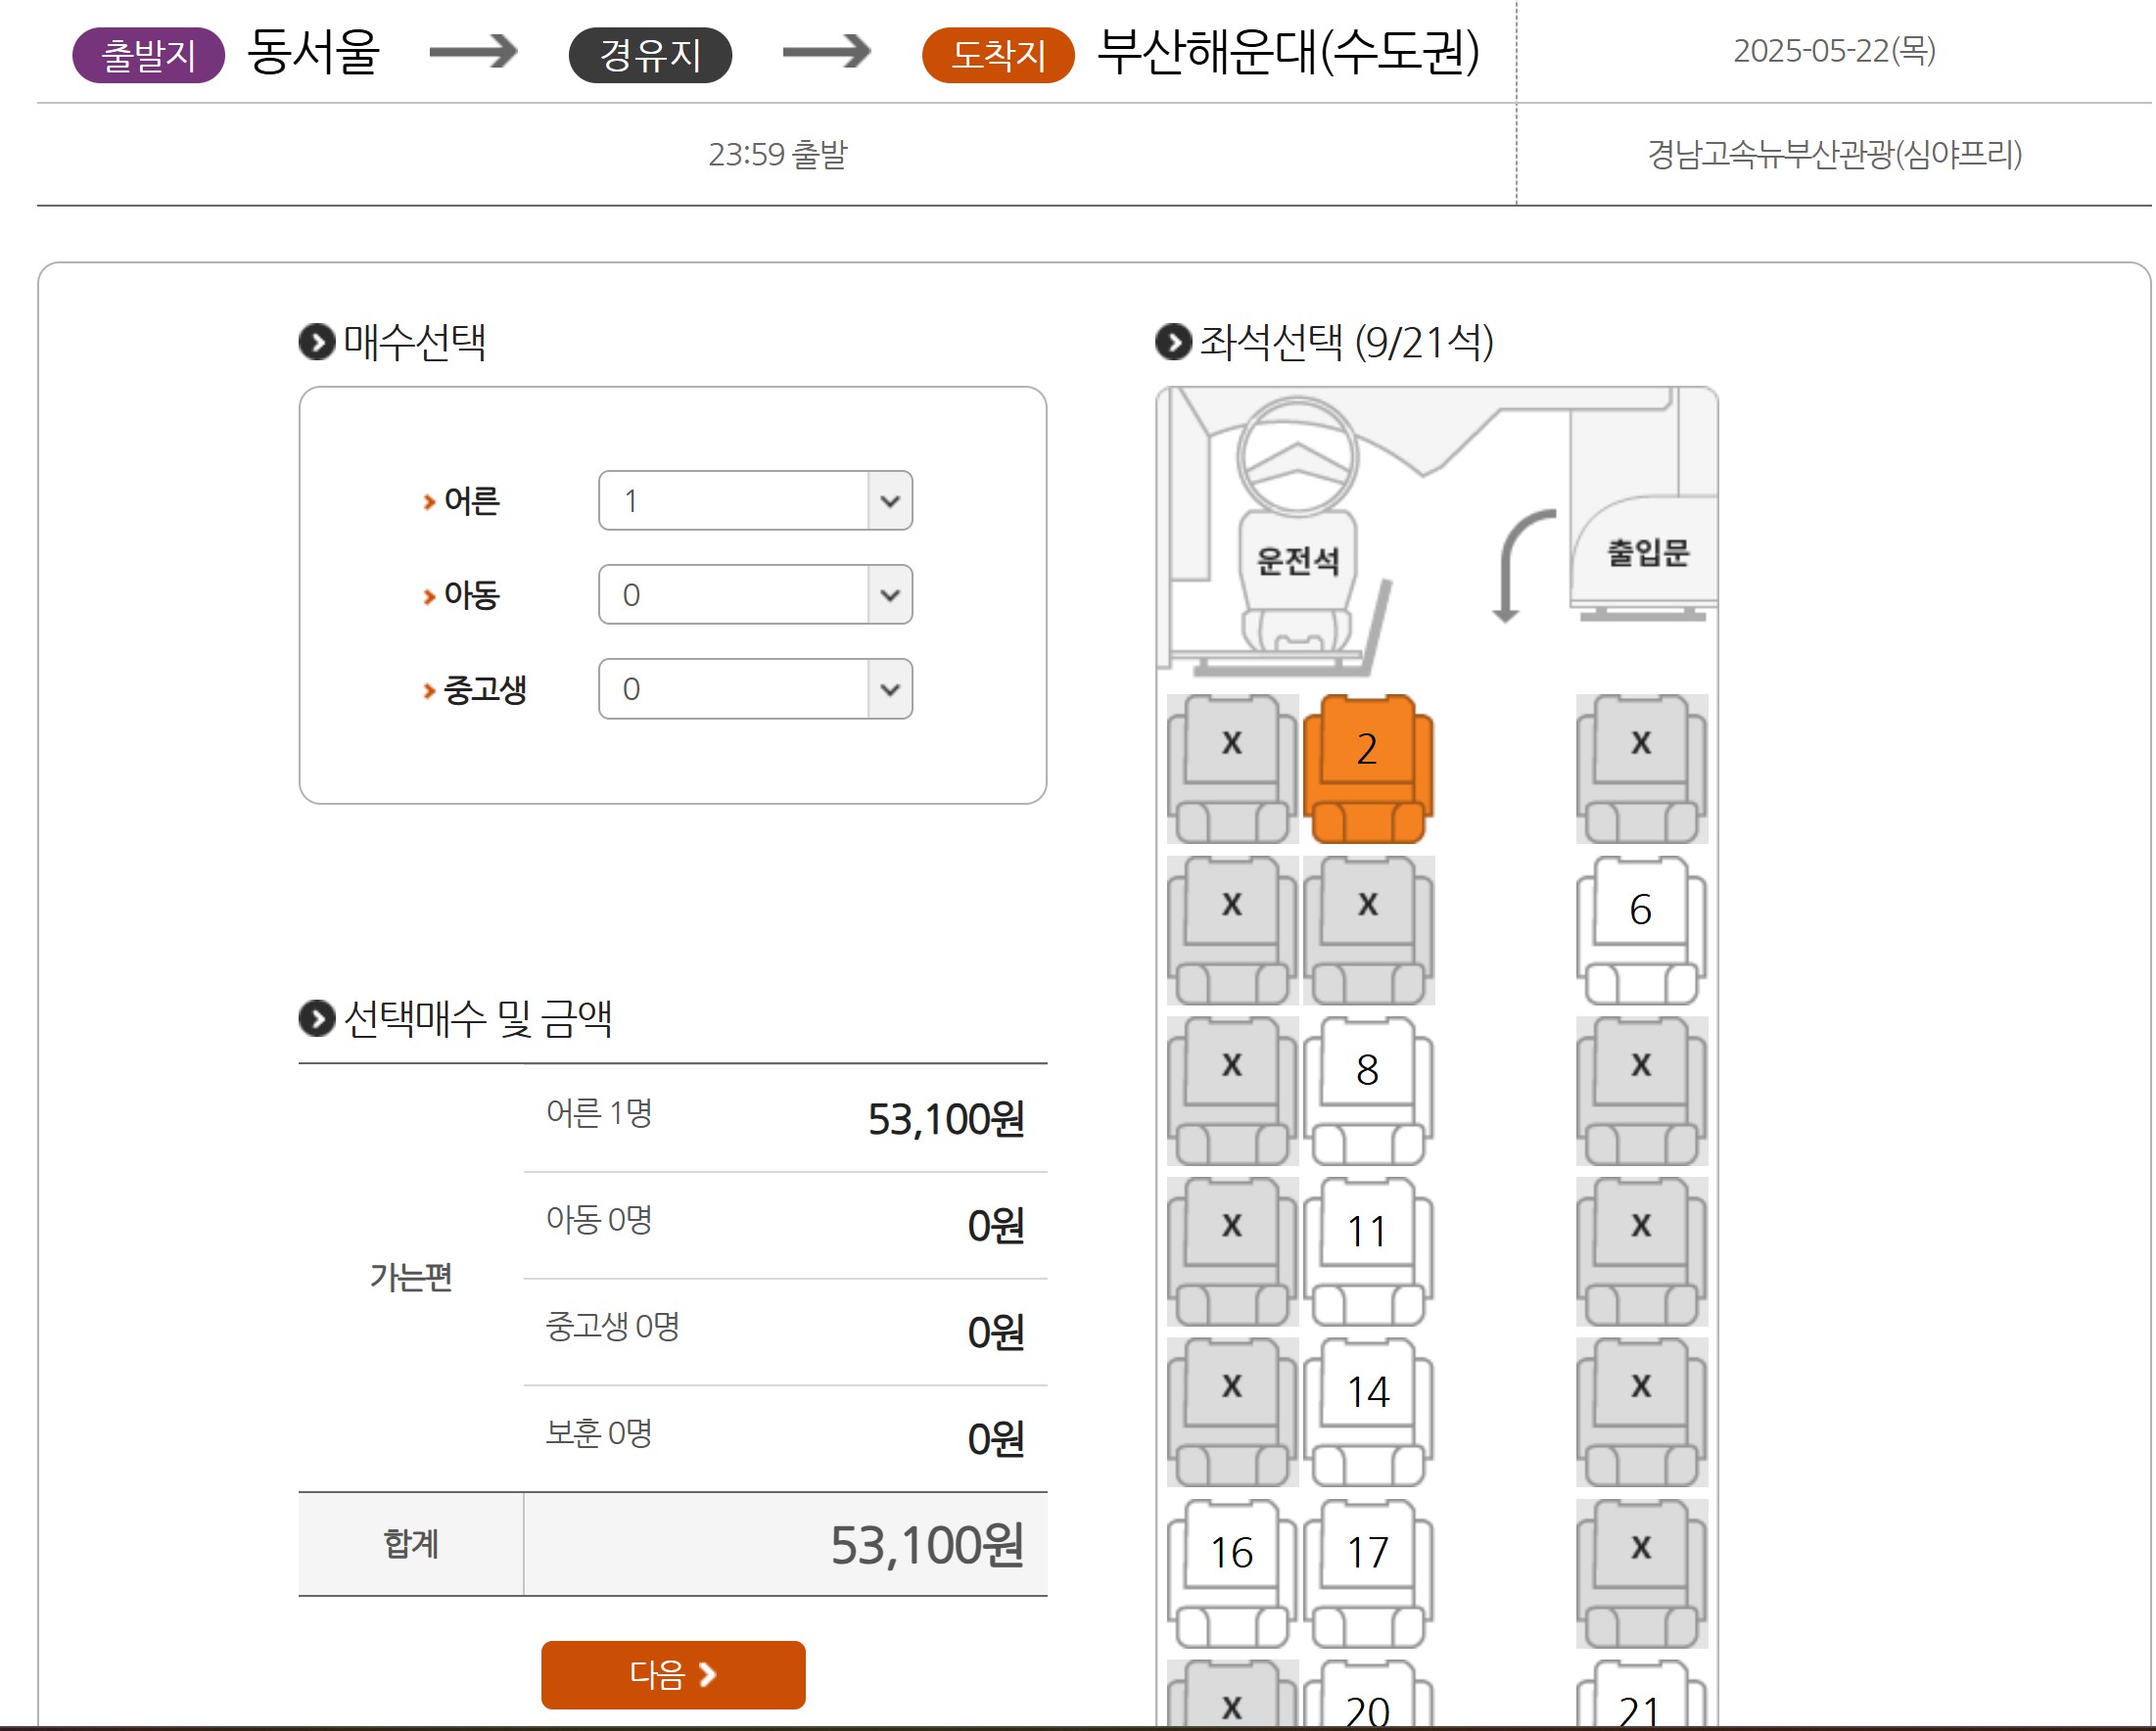Click the purple 출발지 badge

[148, 55]
